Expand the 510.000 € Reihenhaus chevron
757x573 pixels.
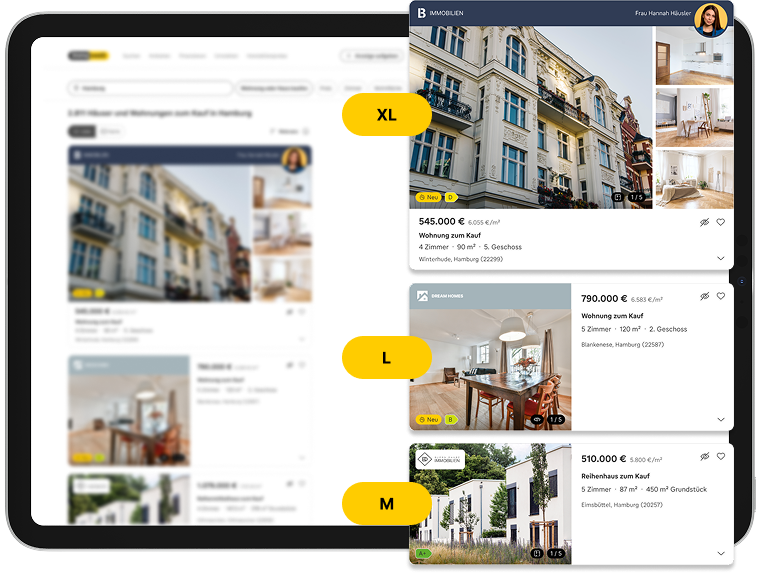[720, 553]
